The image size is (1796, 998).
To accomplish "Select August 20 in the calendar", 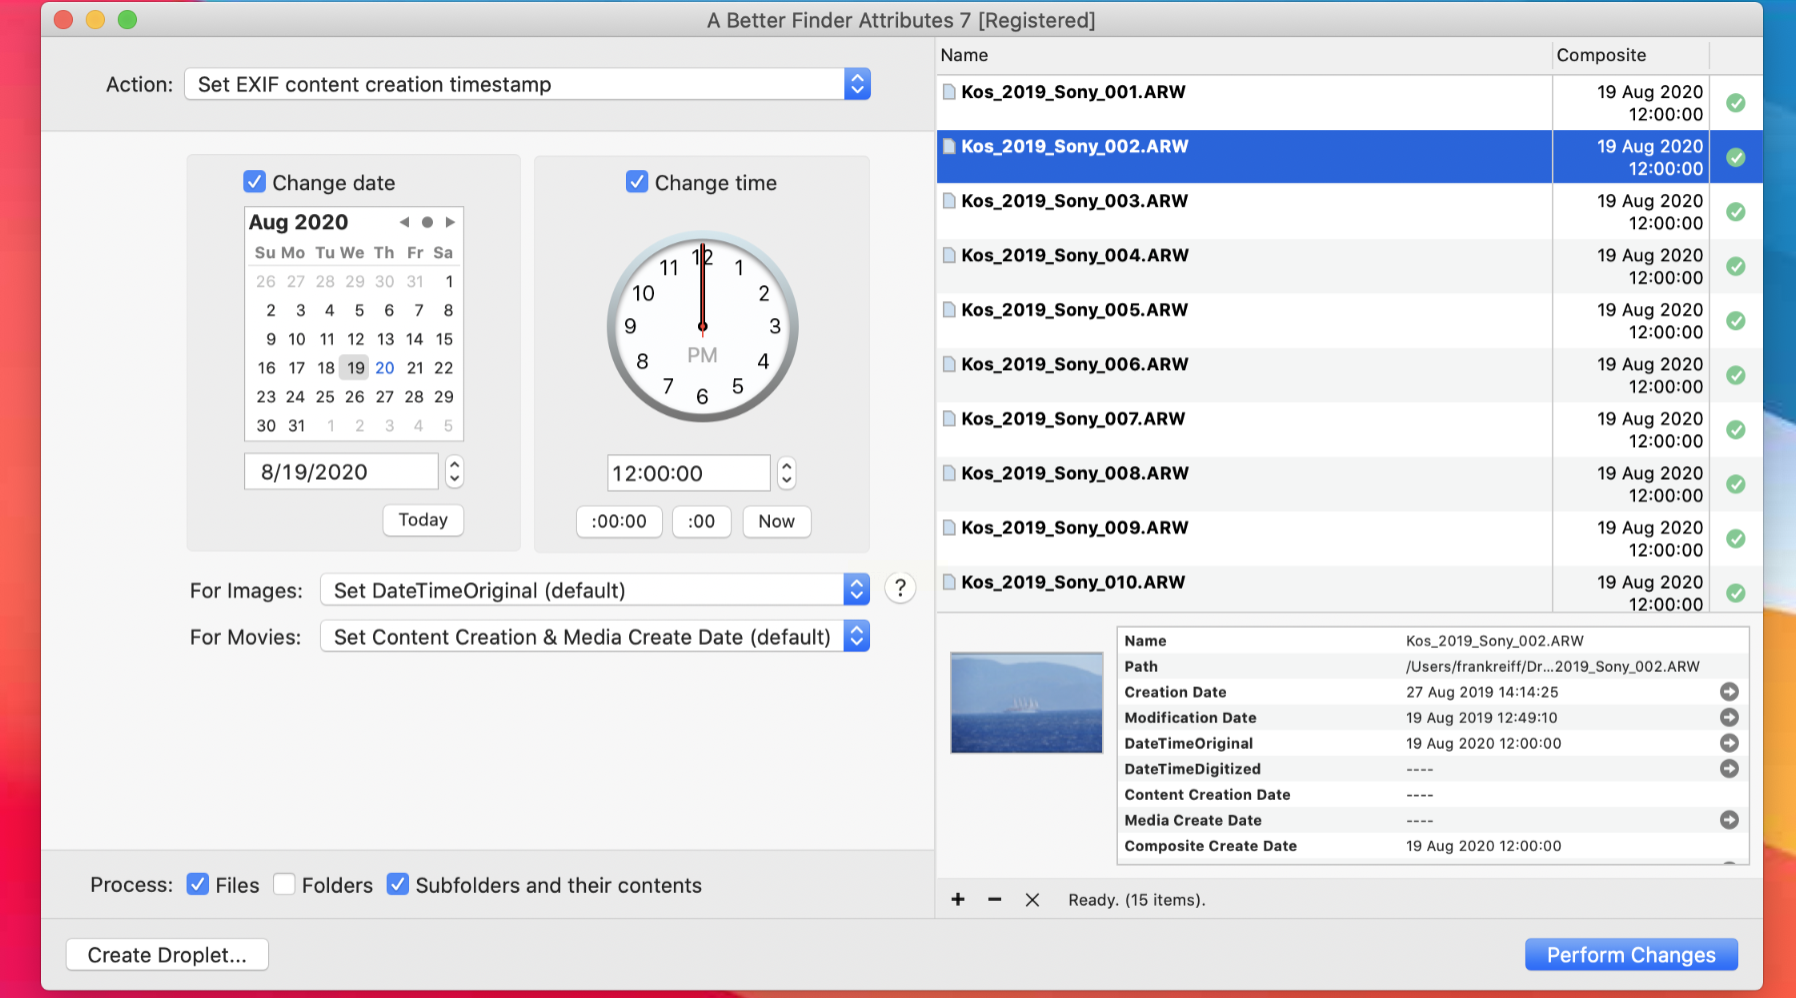I will [x=385, y=368].
